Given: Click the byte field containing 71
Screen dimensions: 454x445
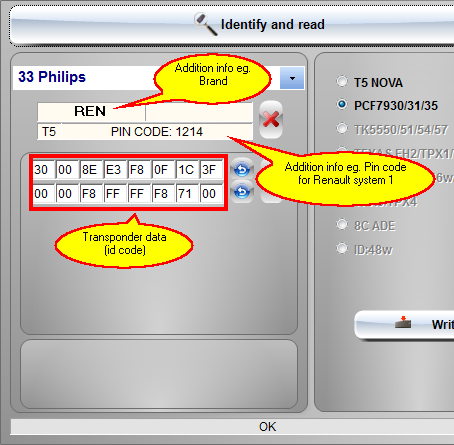Looking at the screenshot, I should coord(187,193).
